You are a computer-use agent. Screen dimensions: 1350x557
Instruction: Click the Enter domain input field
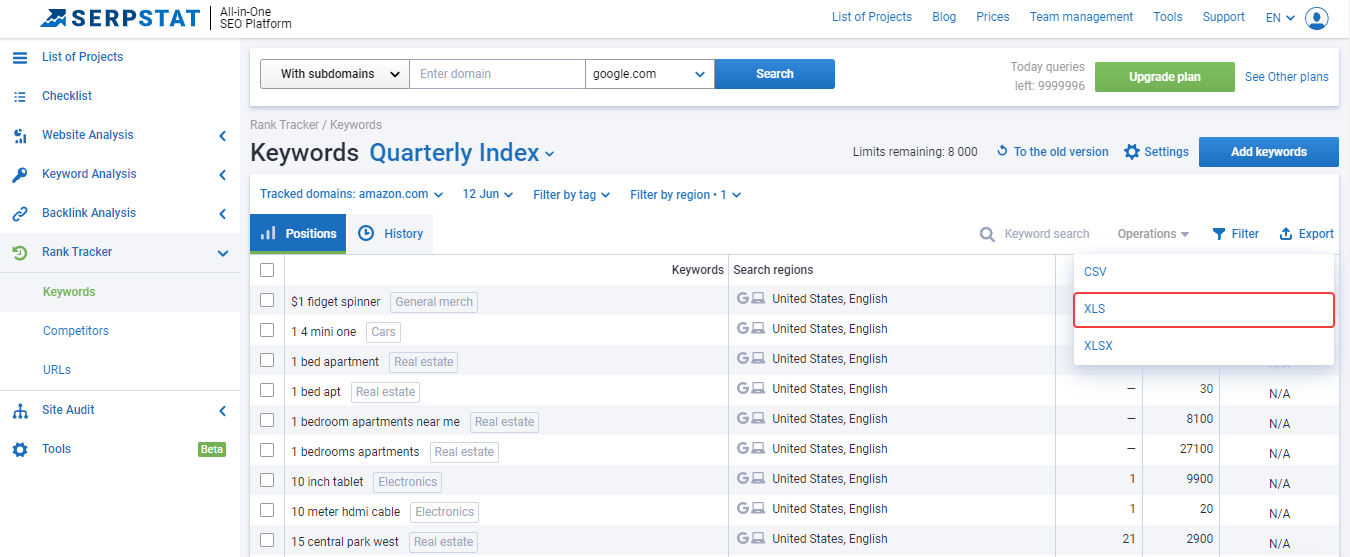[497, 74]
